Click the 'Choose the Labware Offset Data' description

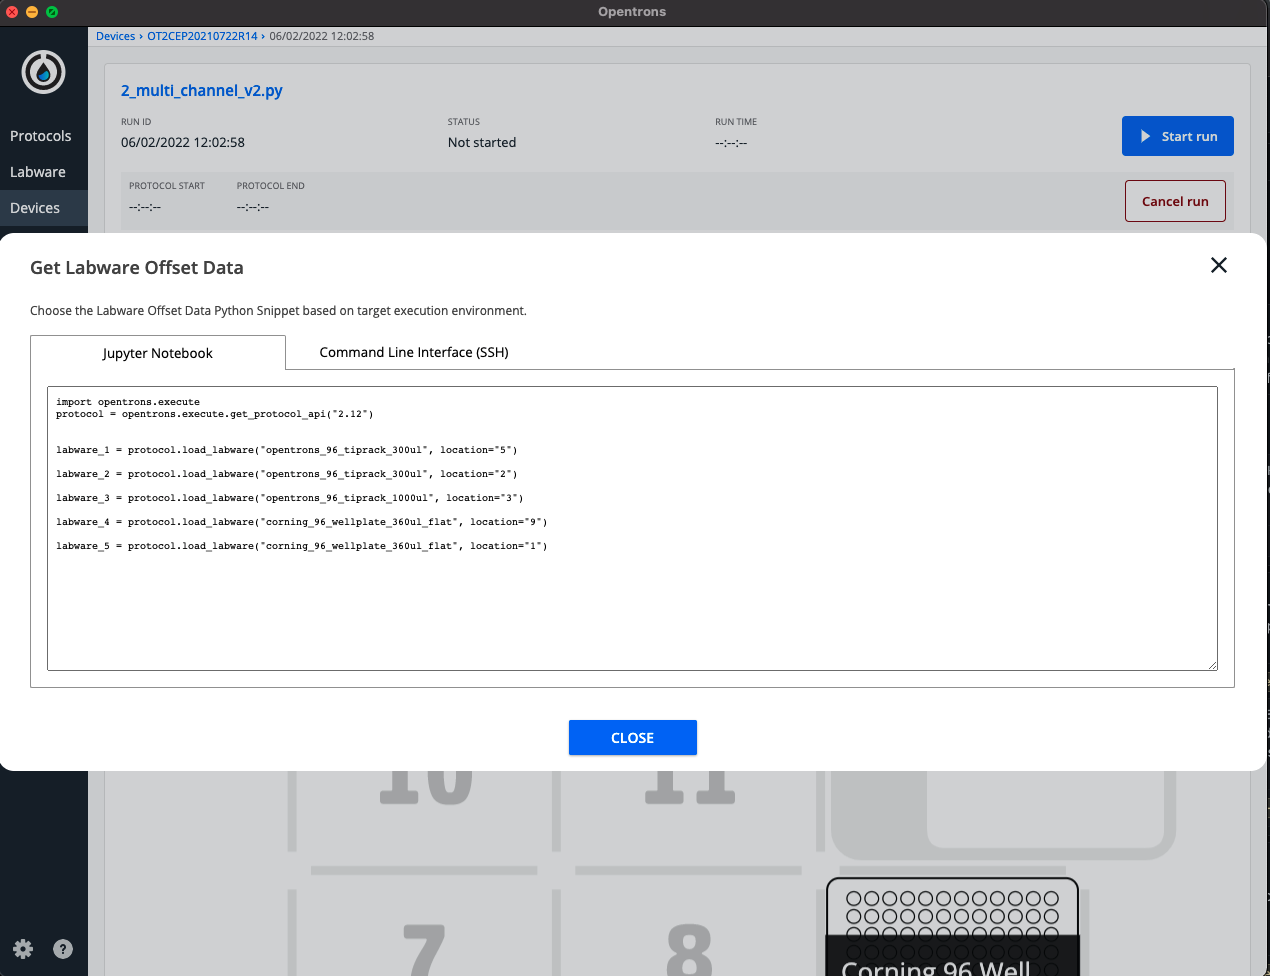278,311
